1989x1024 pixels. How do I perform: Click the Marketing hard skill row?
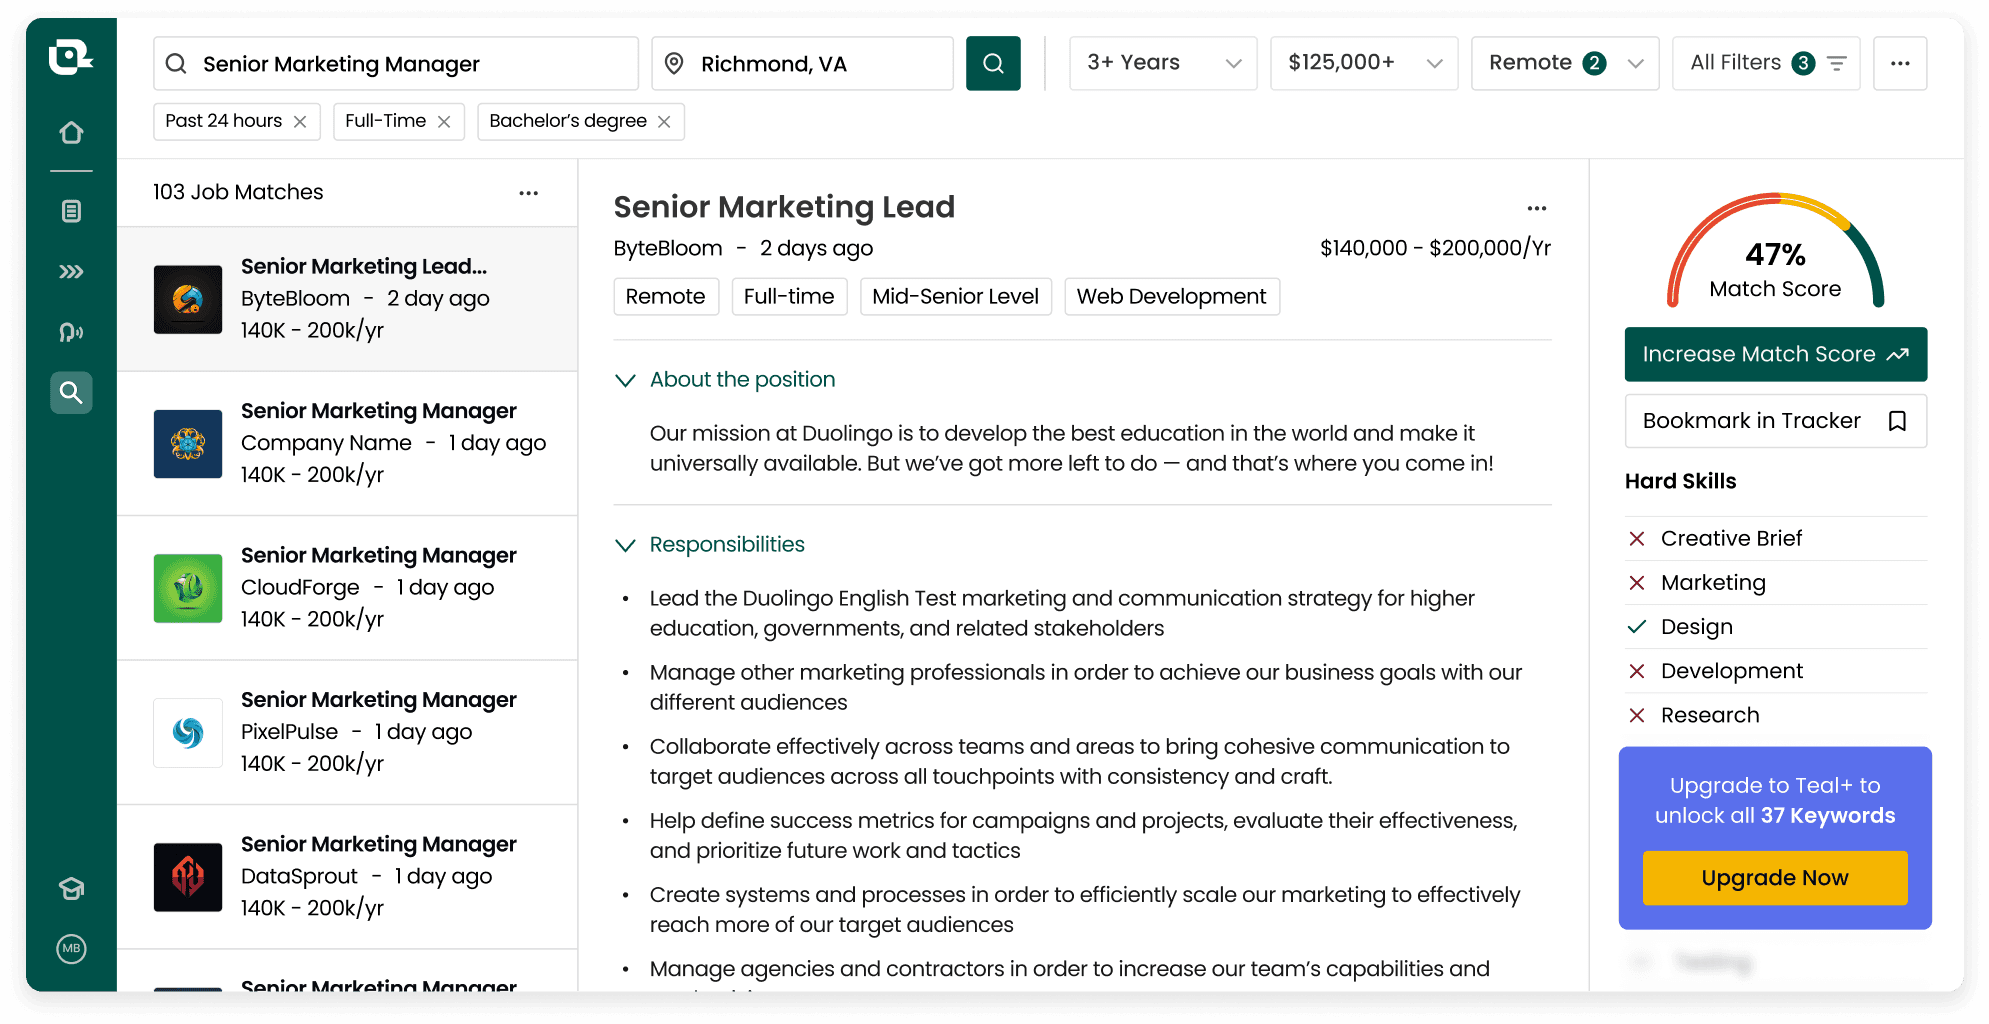click(x=1776, y=583)
